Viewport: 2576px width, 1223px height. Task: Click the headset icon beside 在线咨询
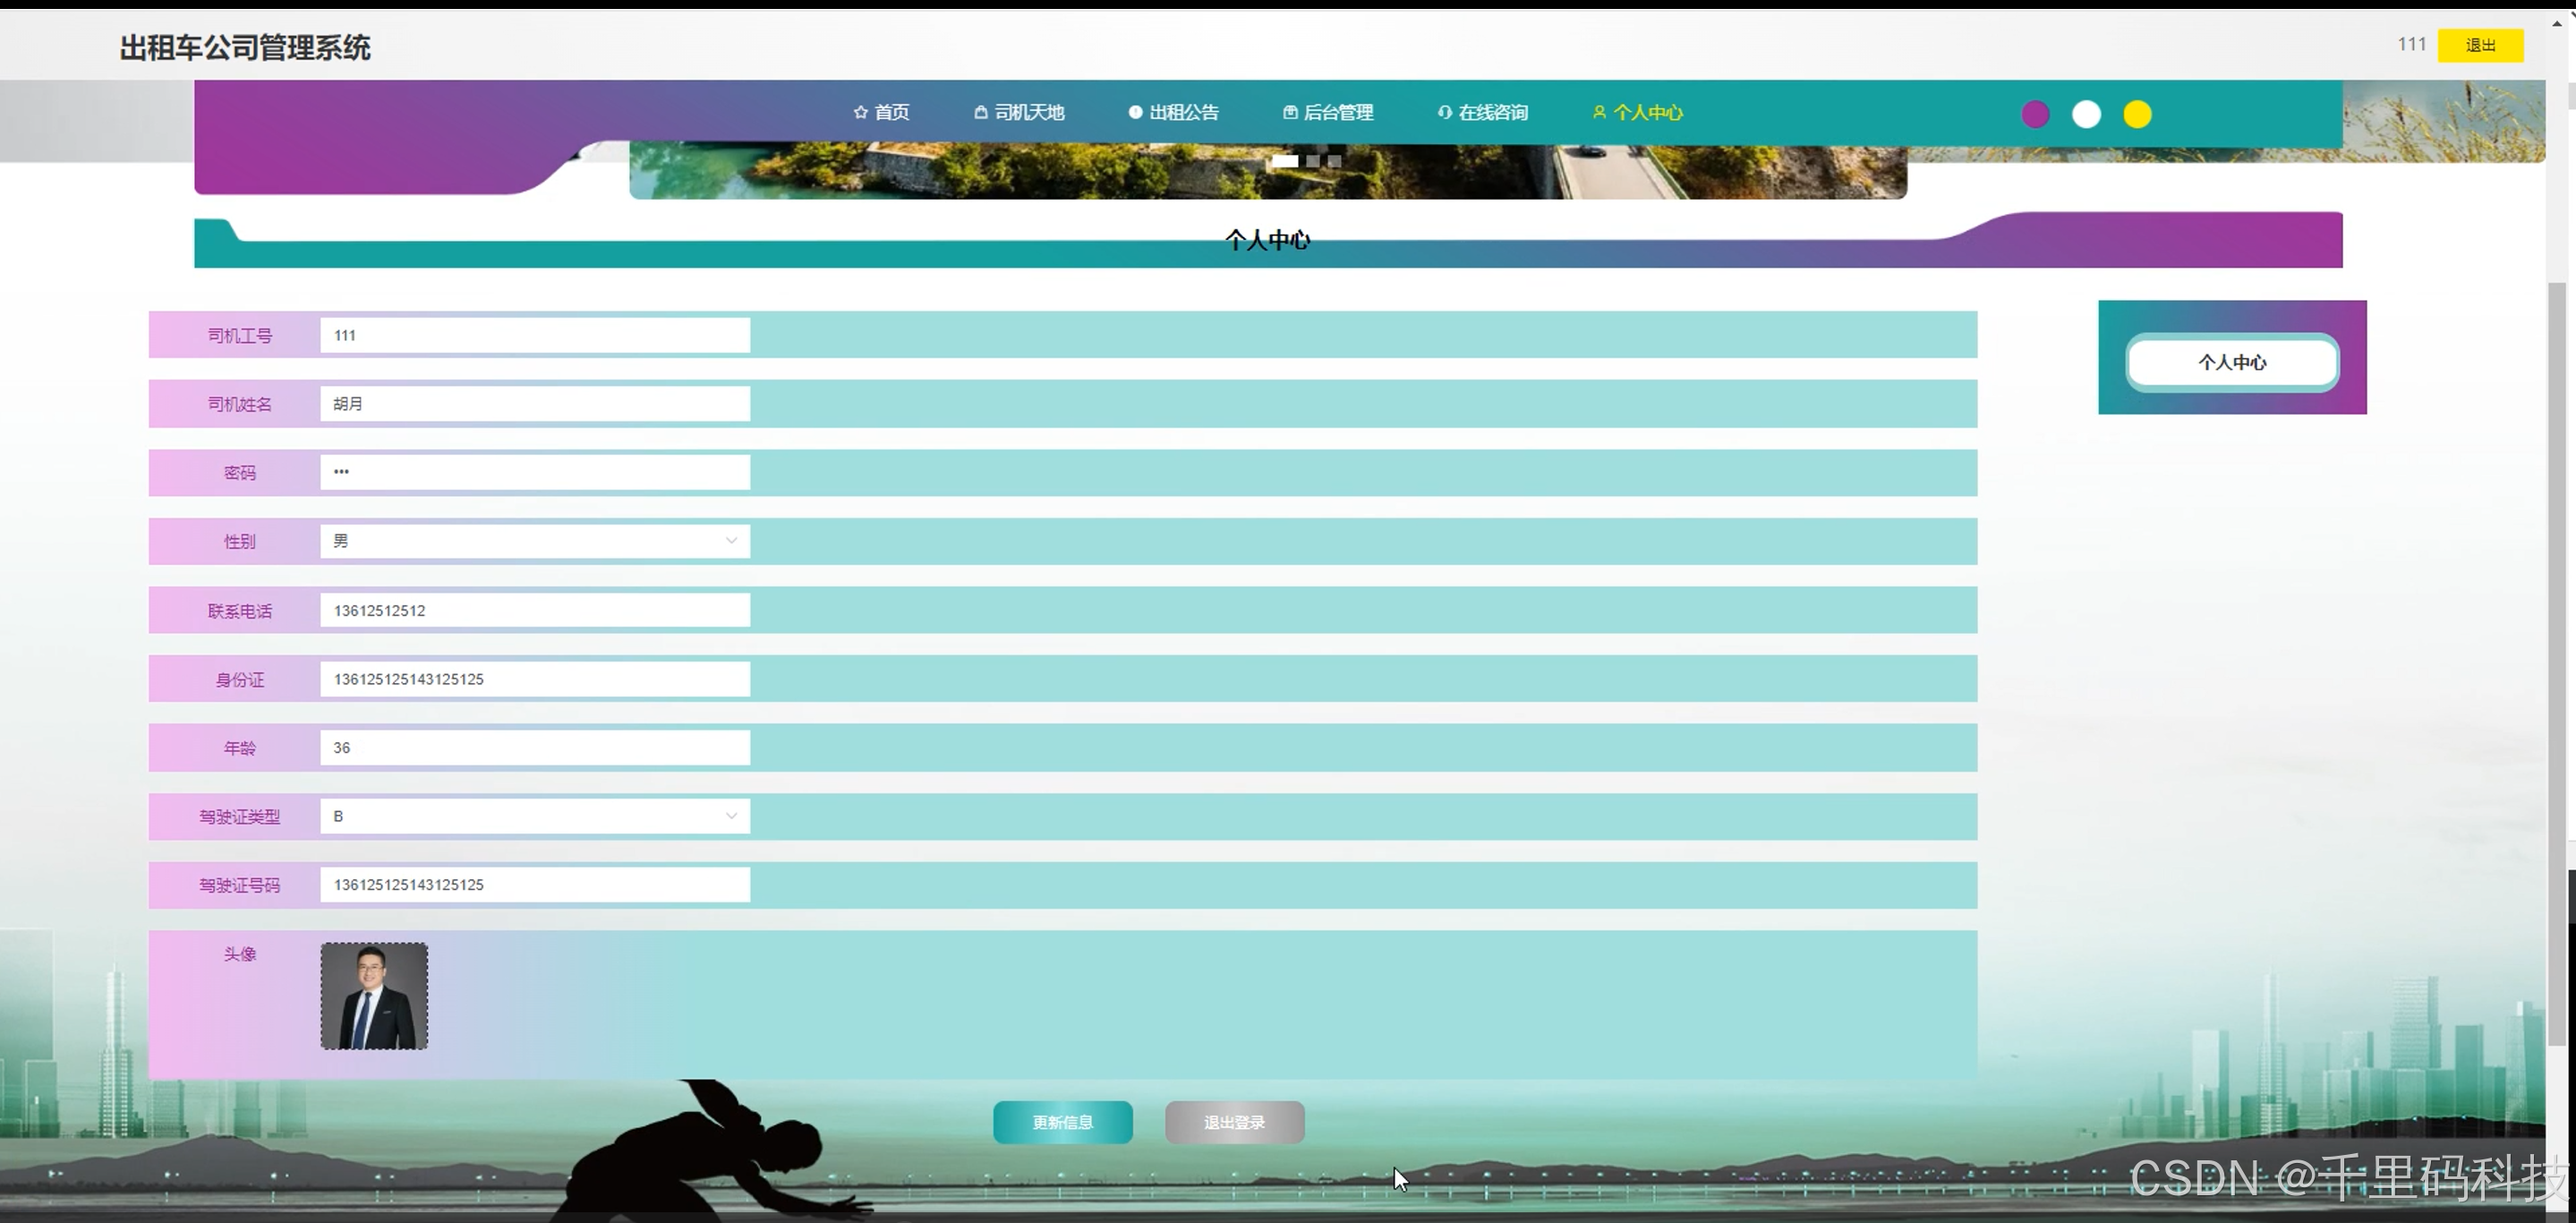click(x=1444, y=112)
